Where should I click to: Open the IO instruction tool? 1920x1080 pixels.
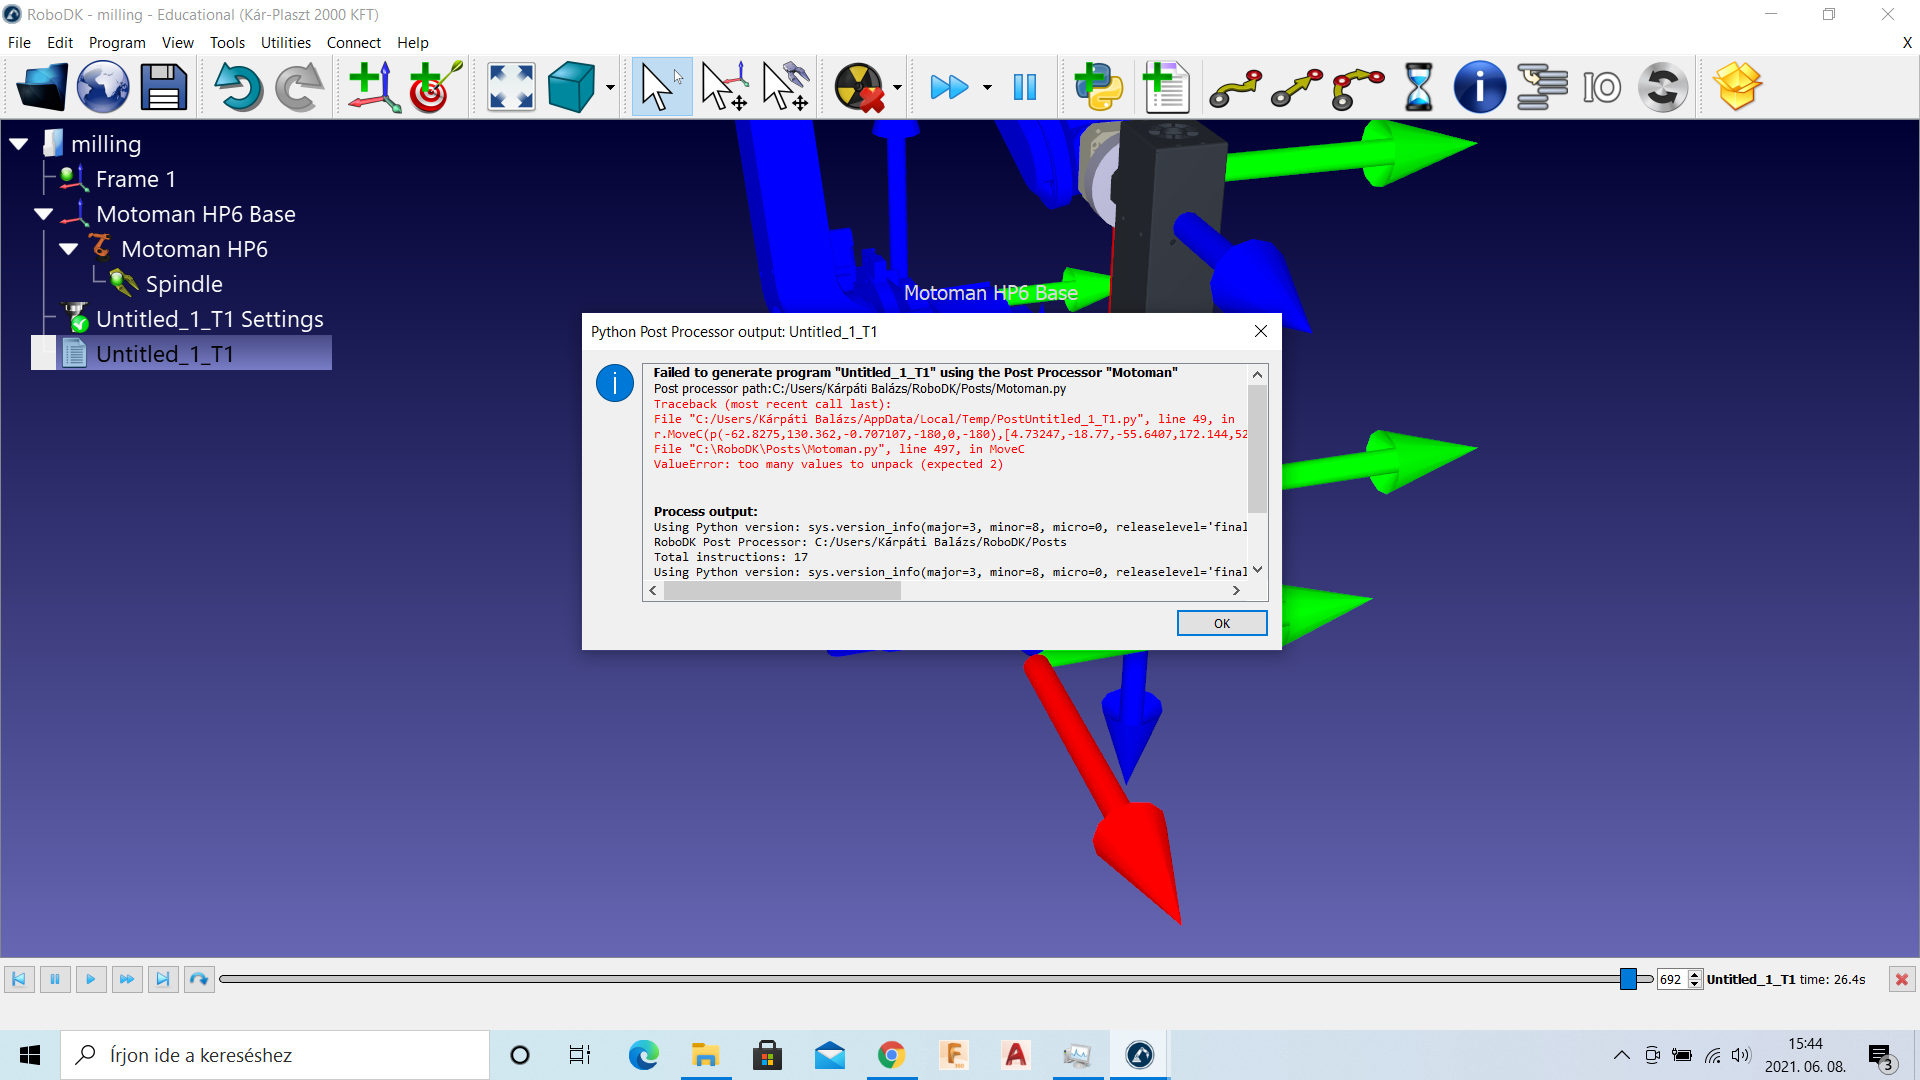(1601, 87)
